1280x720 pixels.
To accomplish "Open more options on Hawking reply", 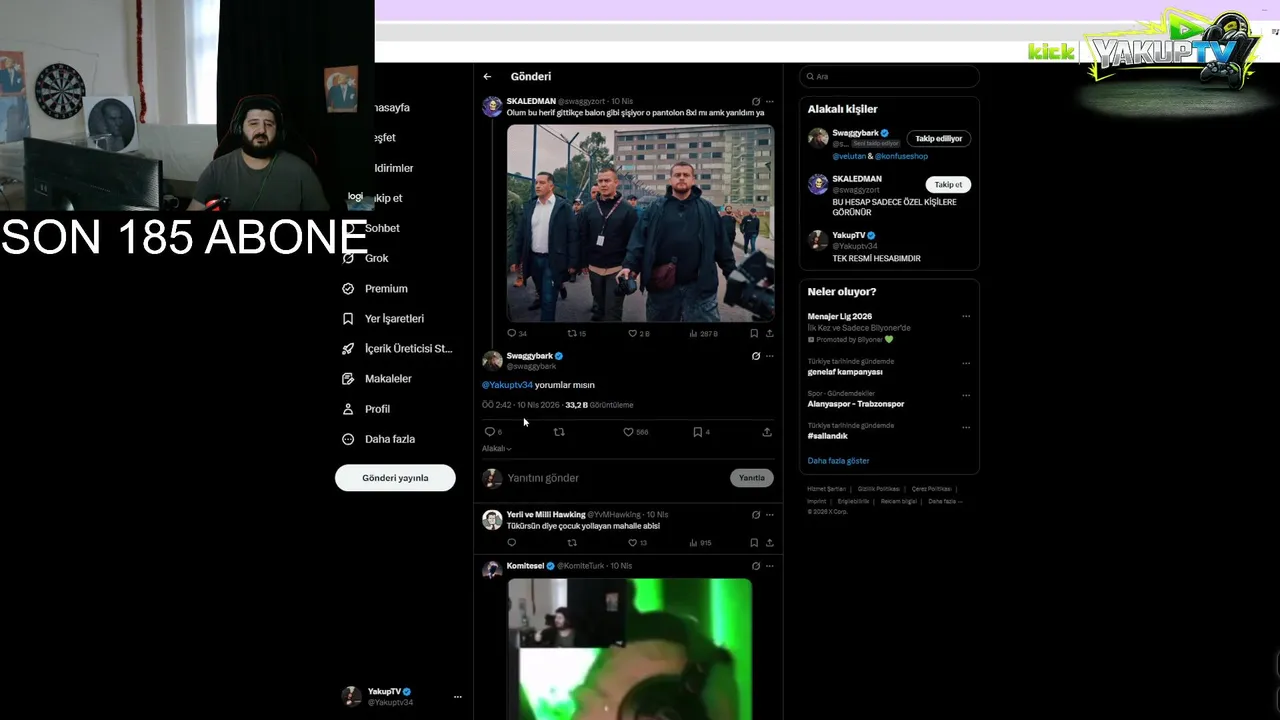I will click(769, 515).
